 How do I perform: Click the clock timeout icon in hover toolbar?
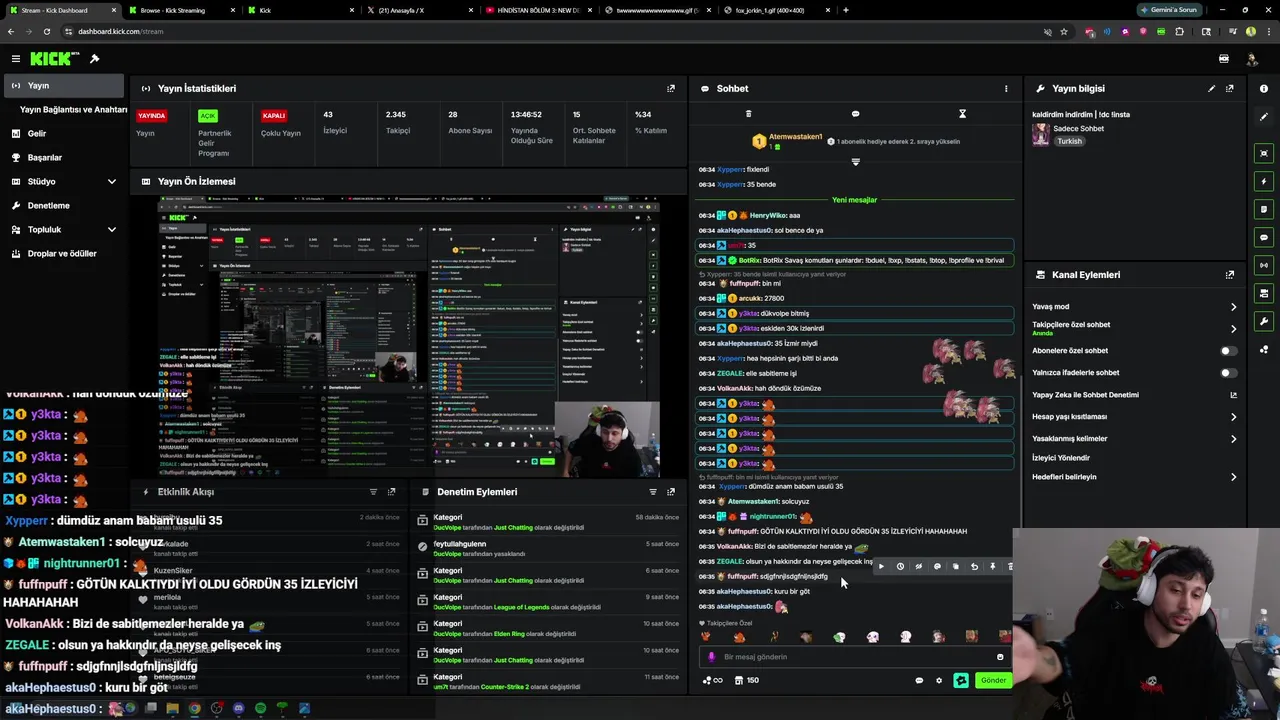[900, 567]
